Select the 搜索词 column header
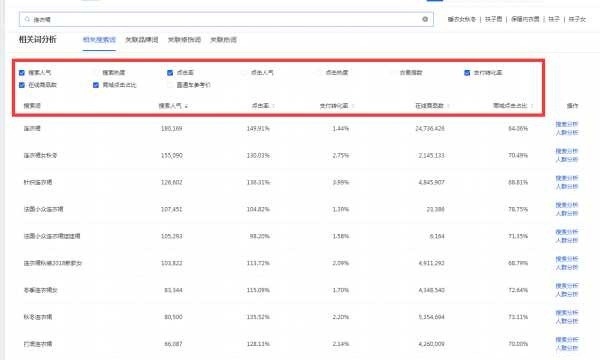The height and width of the screenshot is (360, 600). [x=32, y=106]
